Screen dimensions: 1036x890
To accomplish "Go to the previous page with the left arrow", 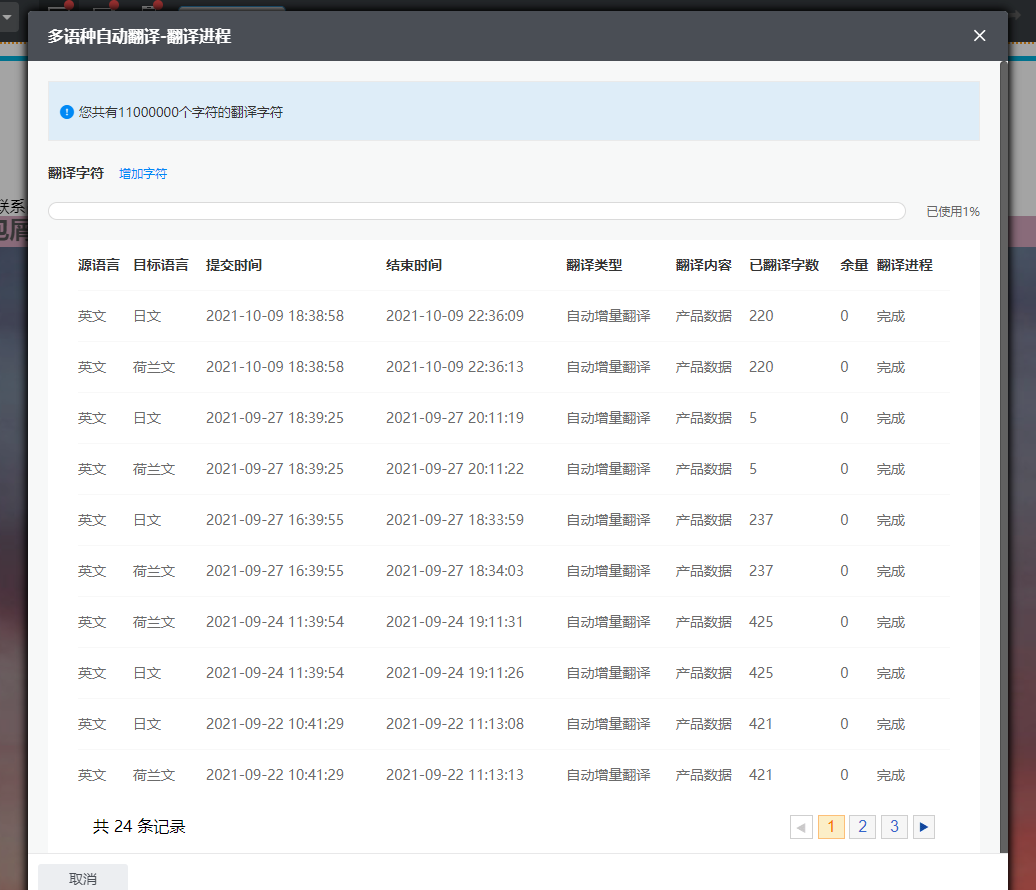I will [x=801, y=827].
